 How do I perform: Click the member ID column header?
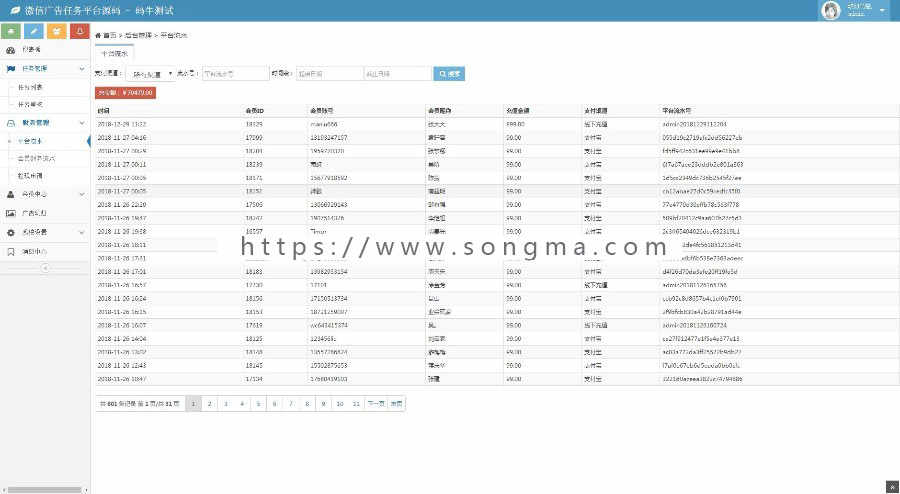254,111
